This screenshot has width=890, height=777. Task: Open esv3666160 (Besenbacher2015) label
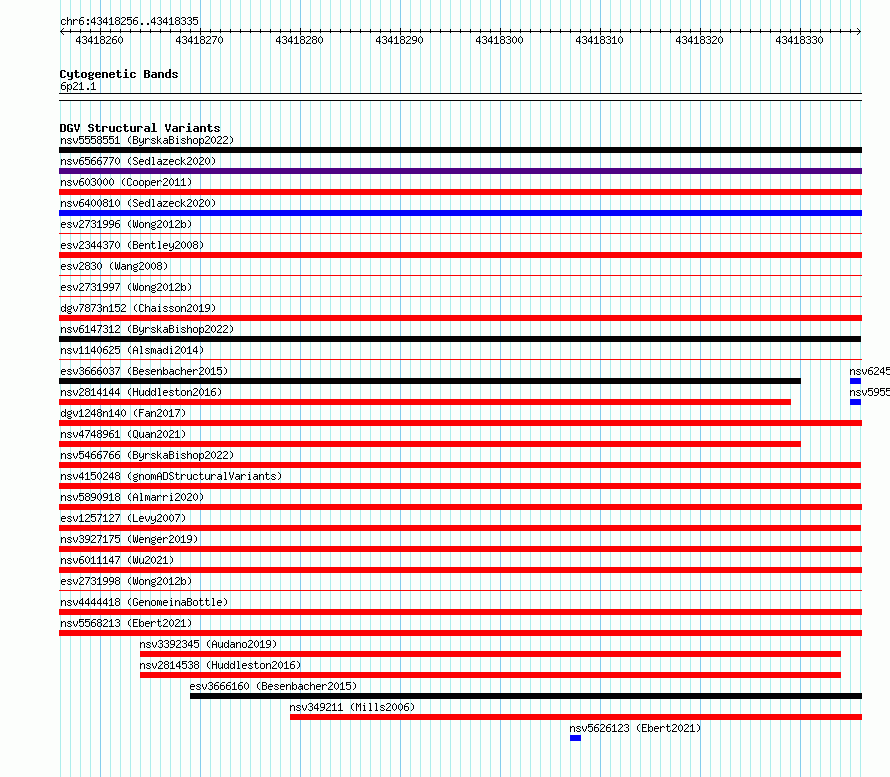tap(273, 686)
